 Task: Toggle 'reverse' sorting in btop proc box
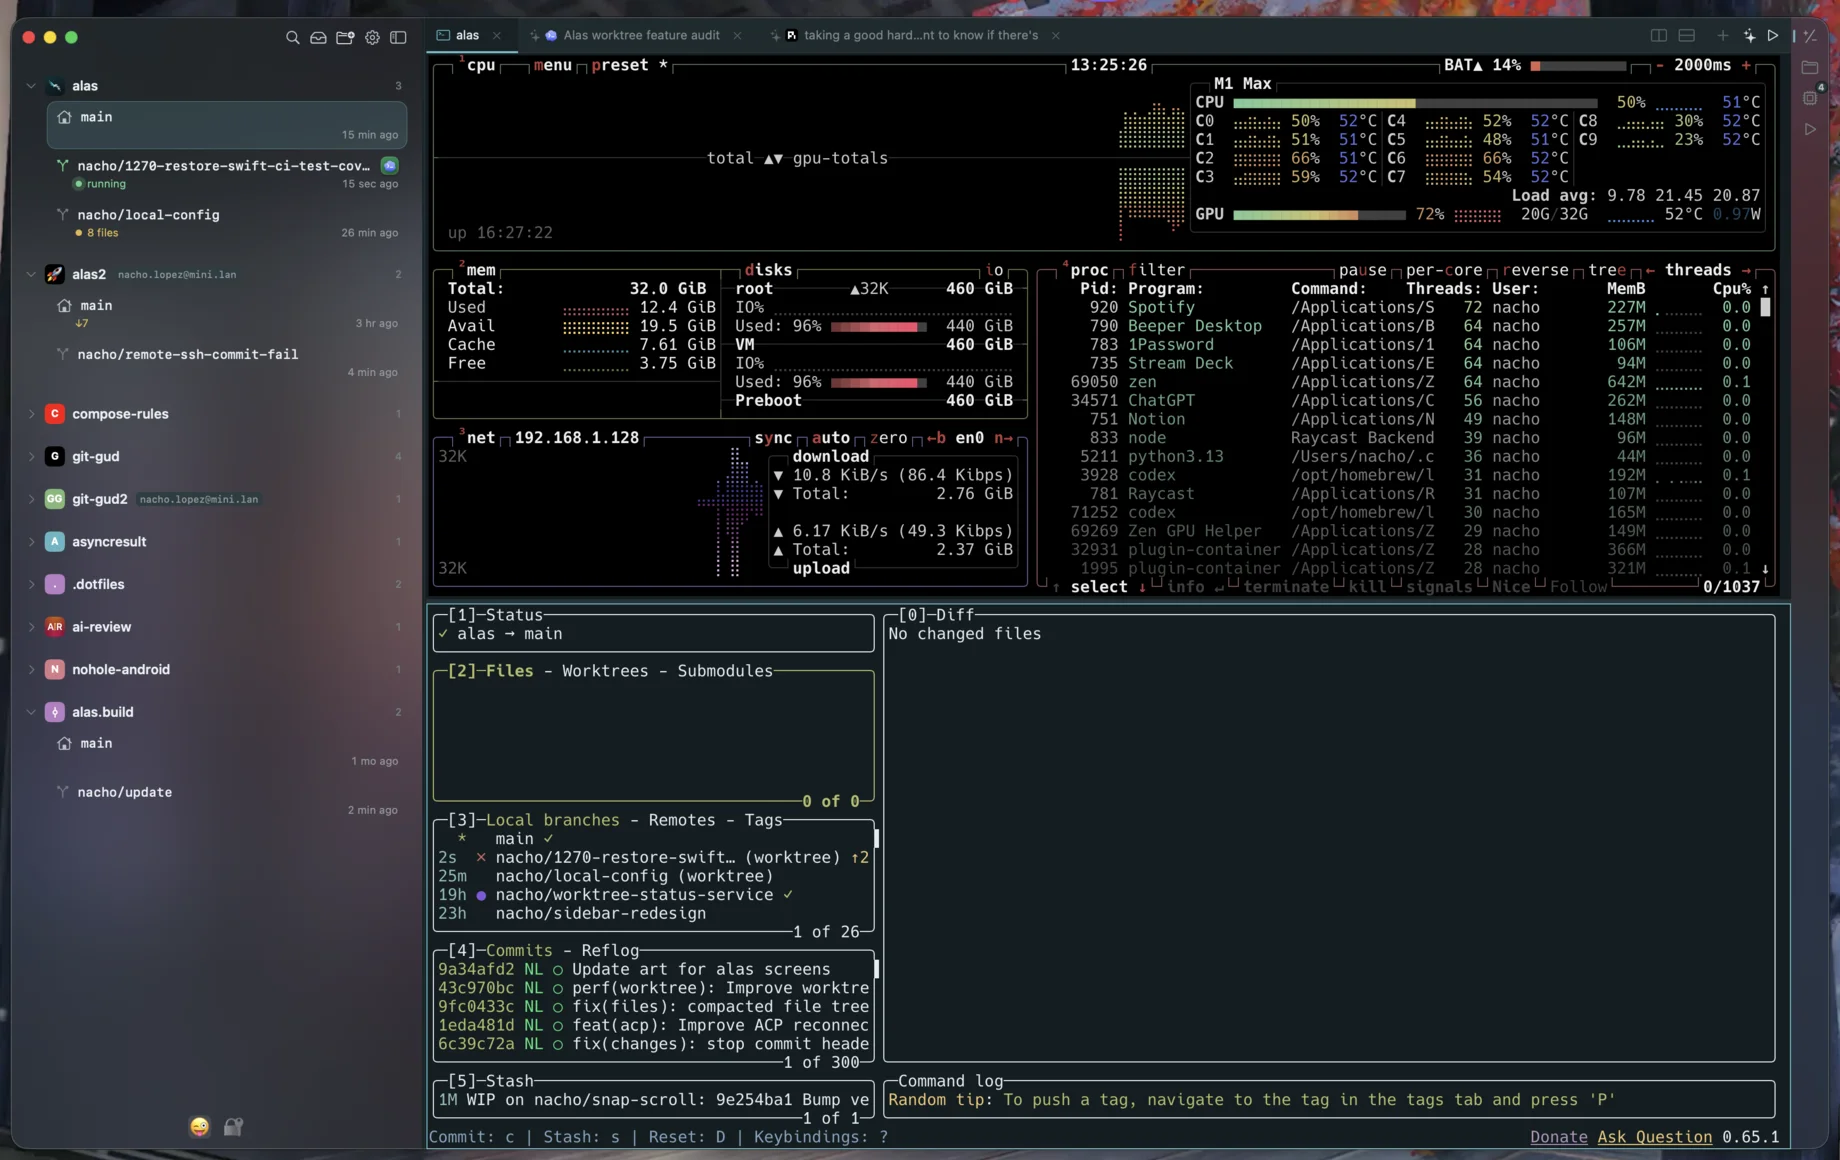pyautogui.click(x=1535, y=270)
